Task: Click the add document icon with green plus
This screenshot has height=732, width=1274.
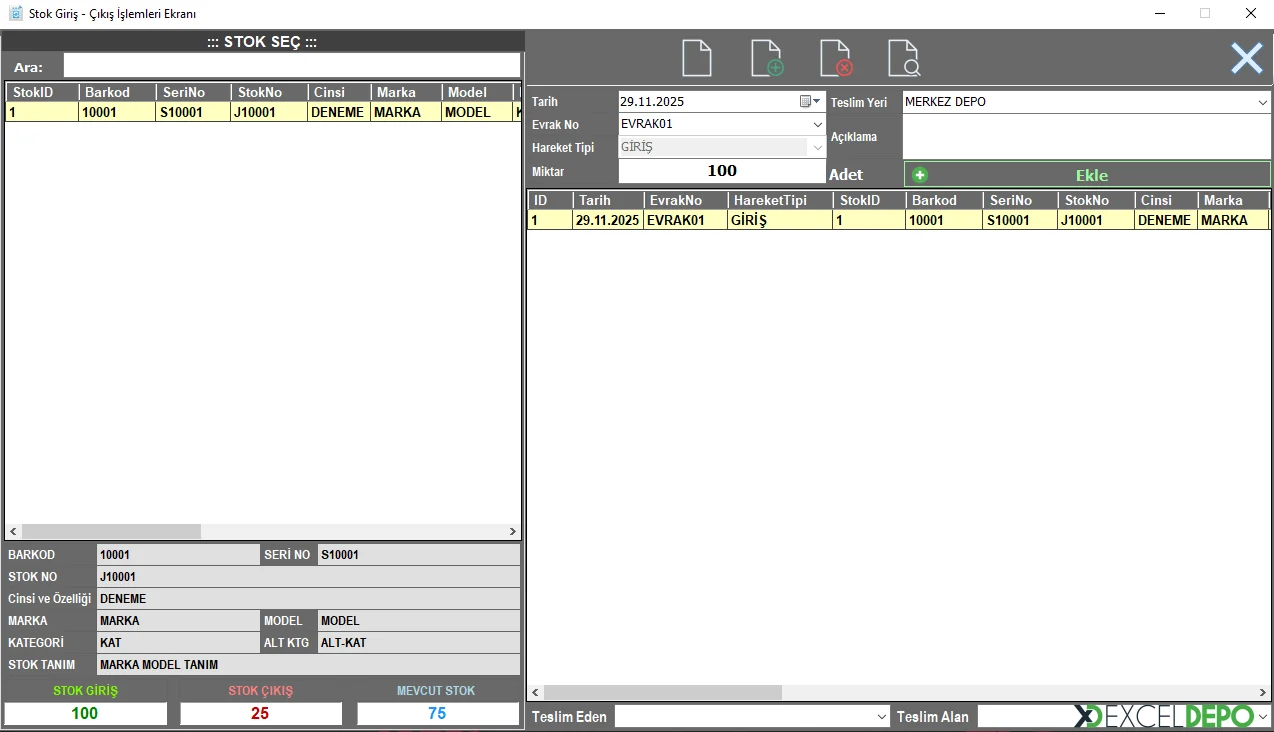Action: pyautogui.click(x=766, y=58)
